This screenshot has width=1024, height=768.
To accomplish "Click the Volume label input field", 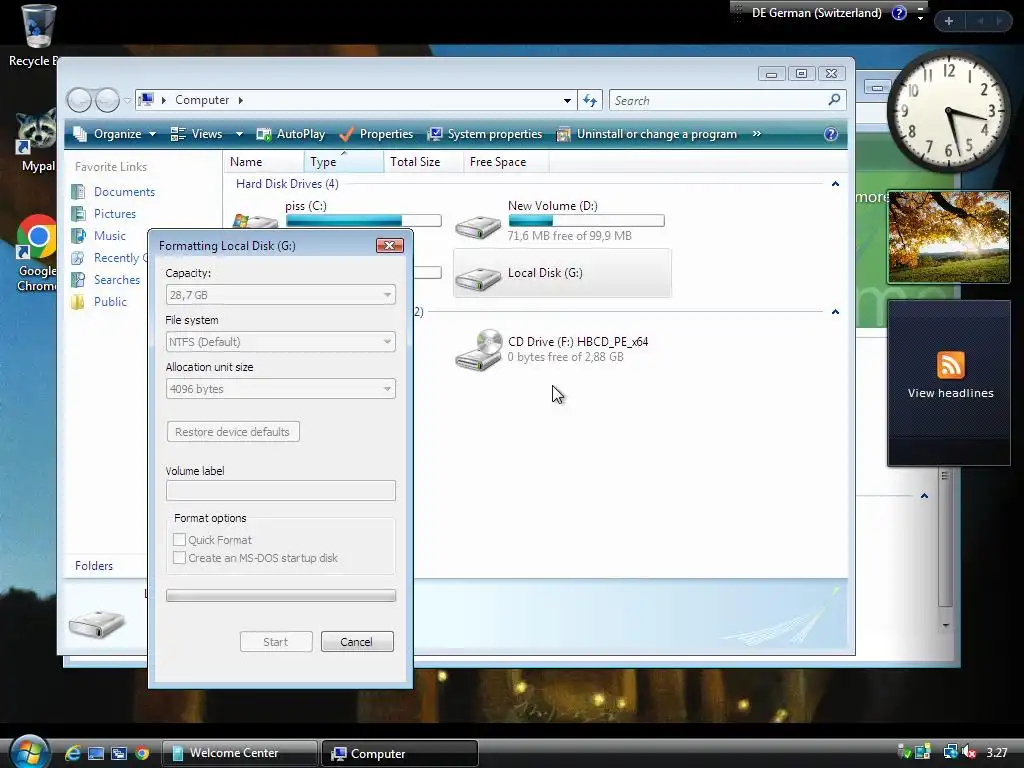I will [x=281, y=490].
